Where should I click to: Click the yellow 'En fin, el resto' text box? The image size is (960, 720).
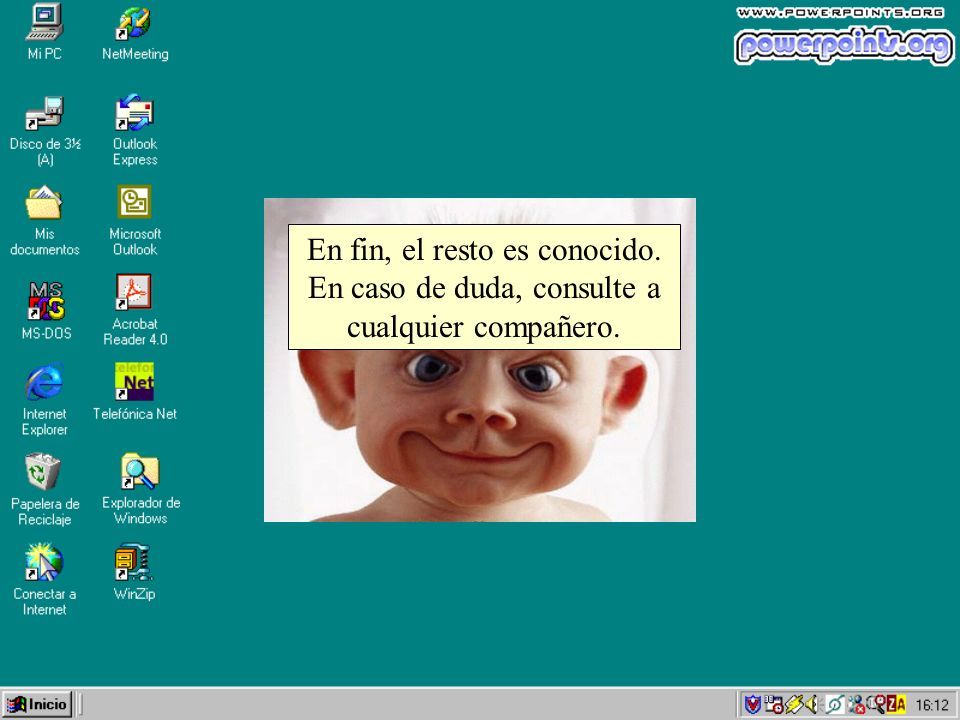click(x=484, y=287)
